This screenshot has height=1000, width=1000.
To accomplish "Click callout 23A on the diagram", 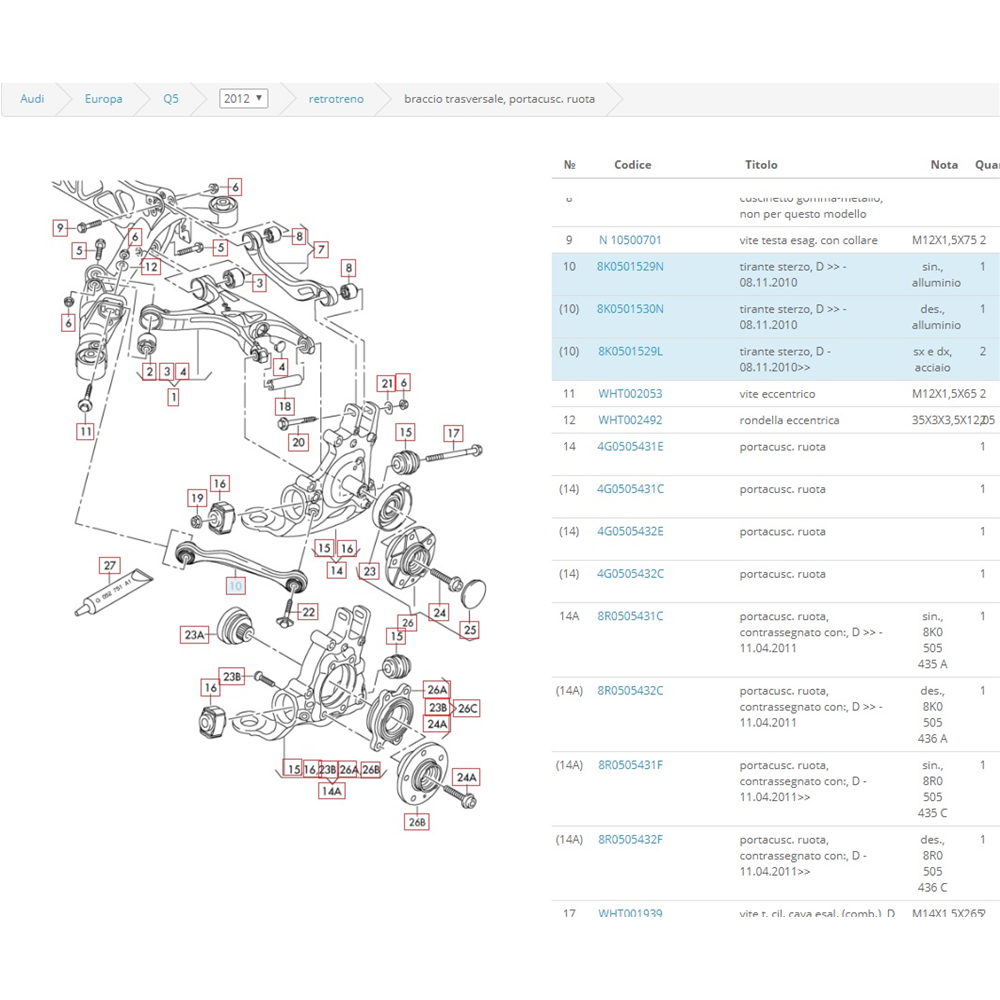I will tap(194, 634).
